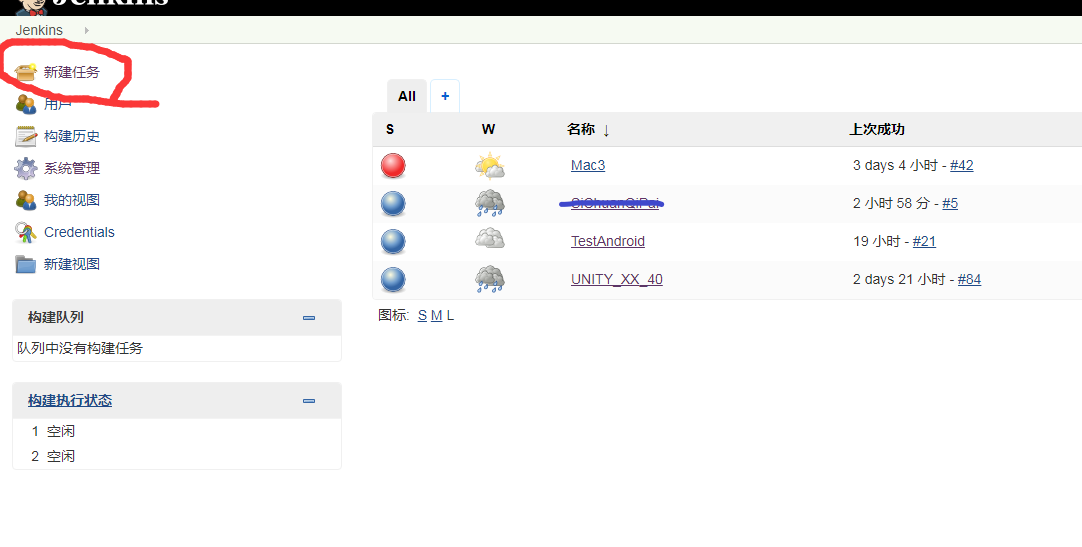Viewport: 1082px width, 547px height.
Task: Click TestAndroid cloudy weather icon
Action: pos(490,240)
